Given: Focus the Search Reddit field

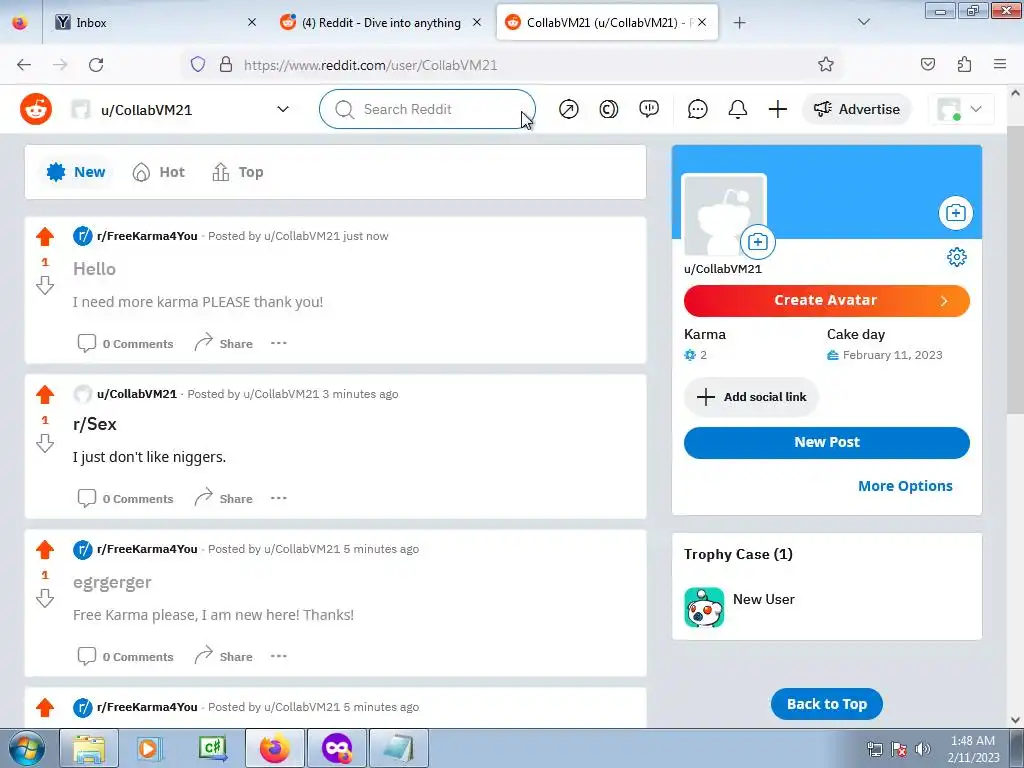Looking at the screenshot, I should click(x=427, y=109).
